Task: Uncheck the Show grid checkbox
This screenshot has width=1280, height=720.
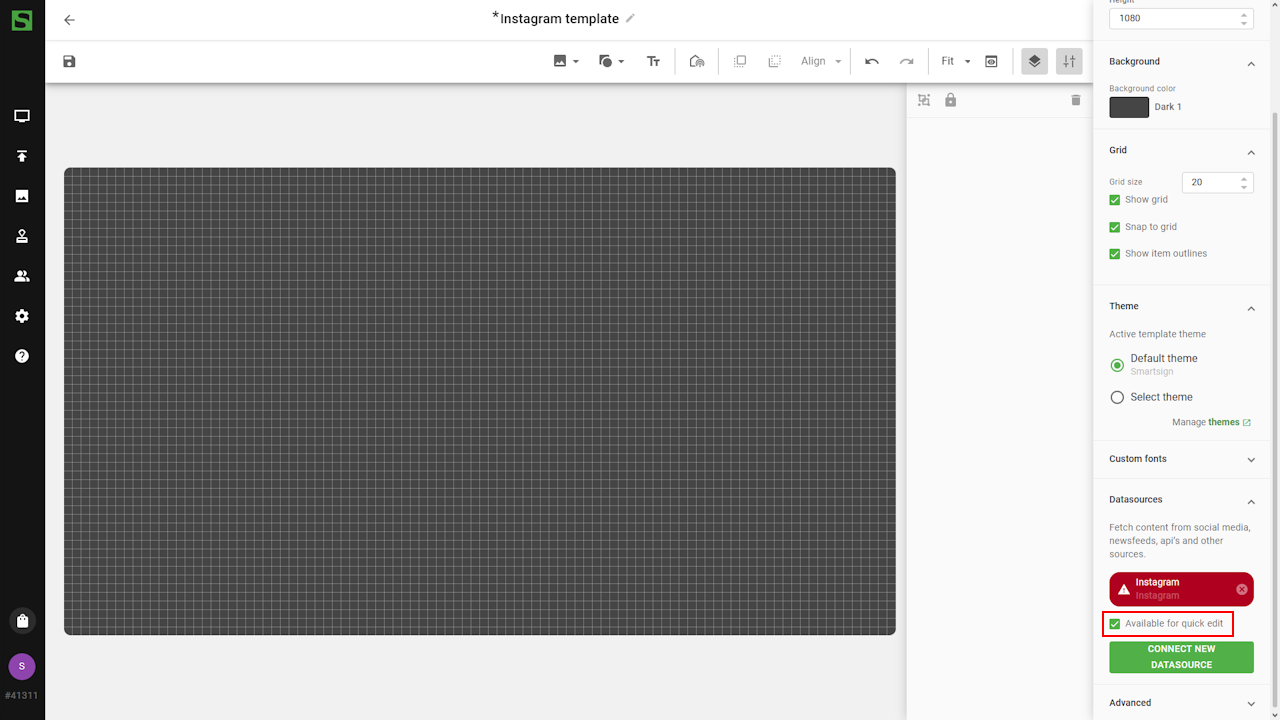Action: [x=1115, y=200]
